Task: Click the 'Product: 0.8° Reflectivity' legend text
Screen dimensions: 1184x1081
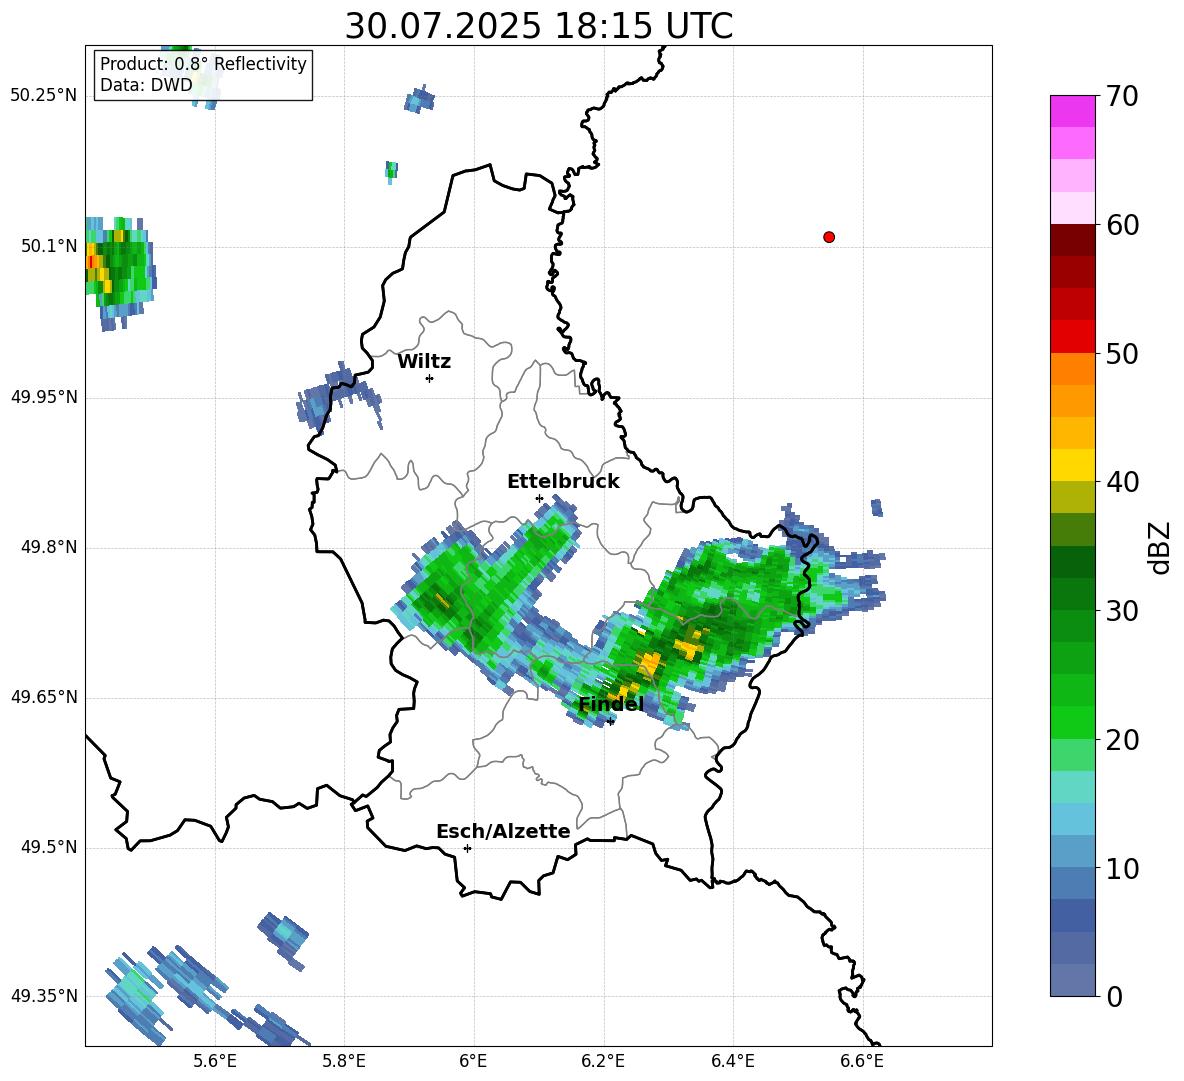Action: (x=203, y=64)
